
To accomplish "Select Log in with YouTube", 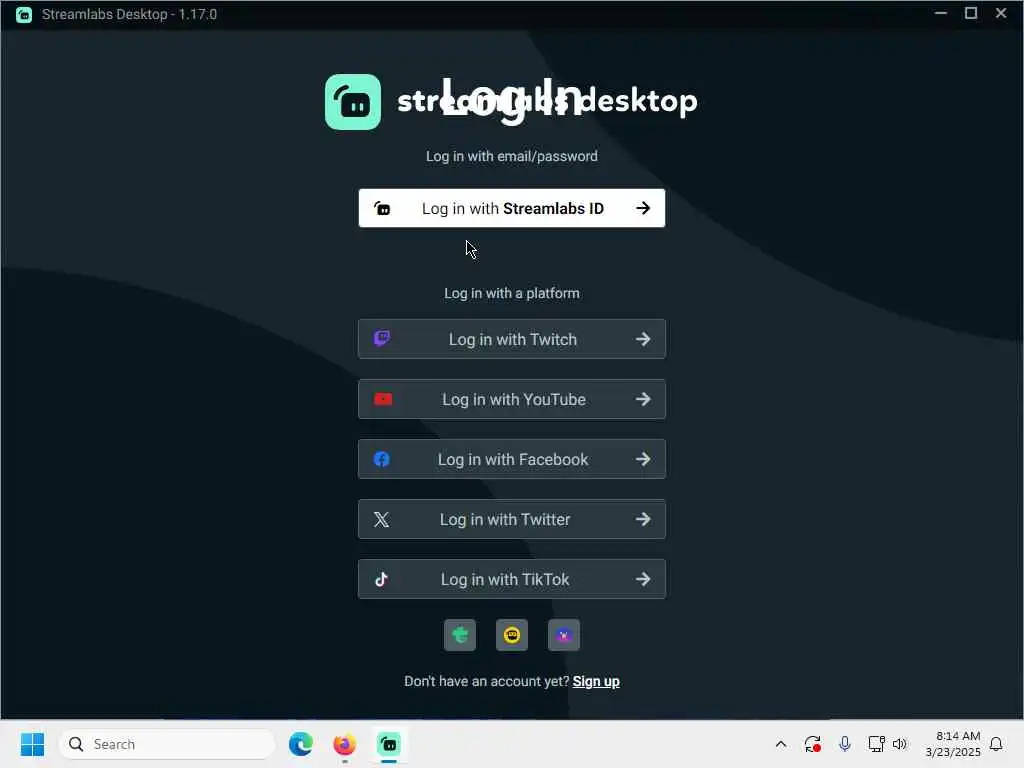I will [x=511, y=399].
